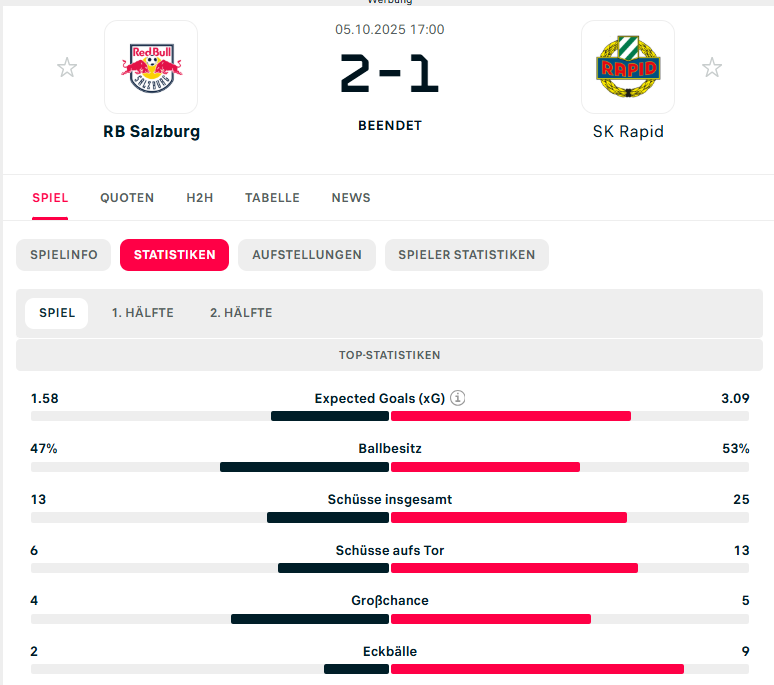Show statistics for 1. Hälfte
Viewport: 774px width, 685px height.
coord(143,313)
